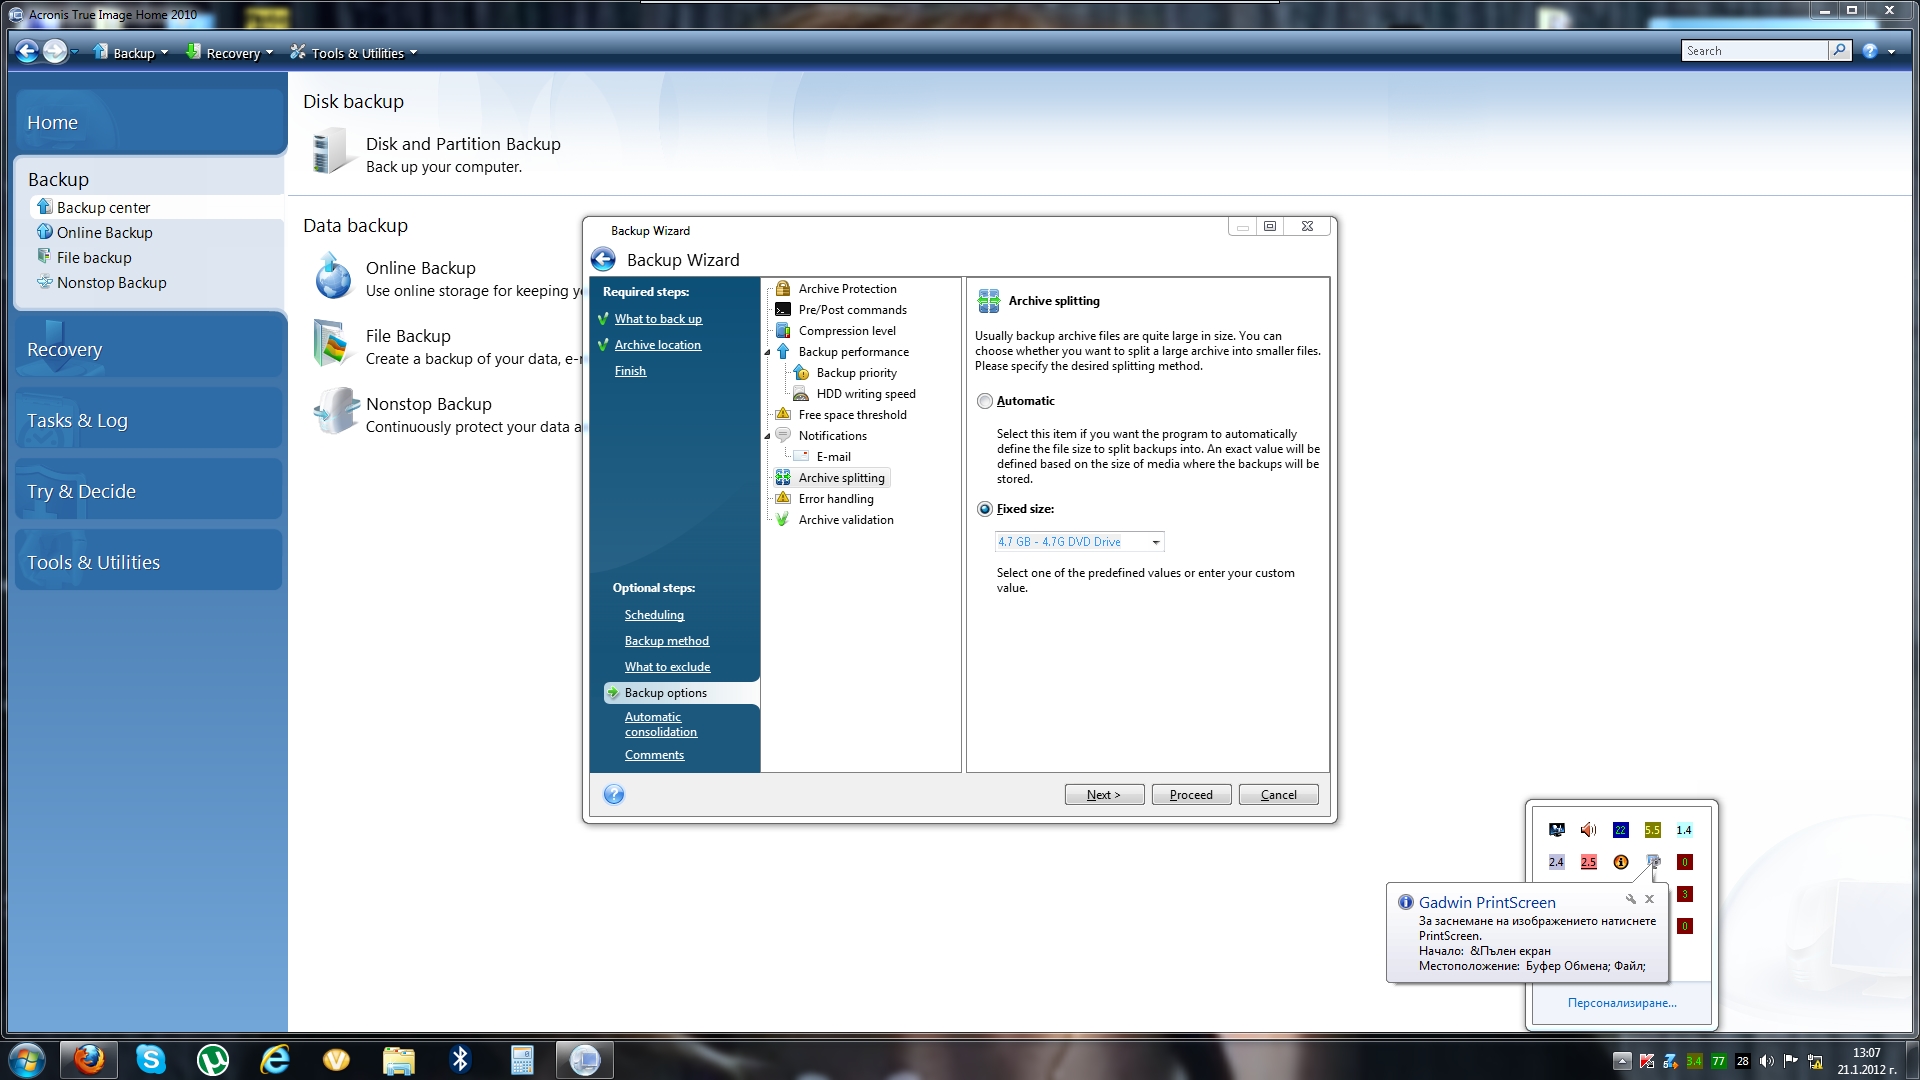Viewport: 1920px width, 1080px height.
Task: Click the Next button in Backup Wizard
Action: click(x=1104, y=795)
